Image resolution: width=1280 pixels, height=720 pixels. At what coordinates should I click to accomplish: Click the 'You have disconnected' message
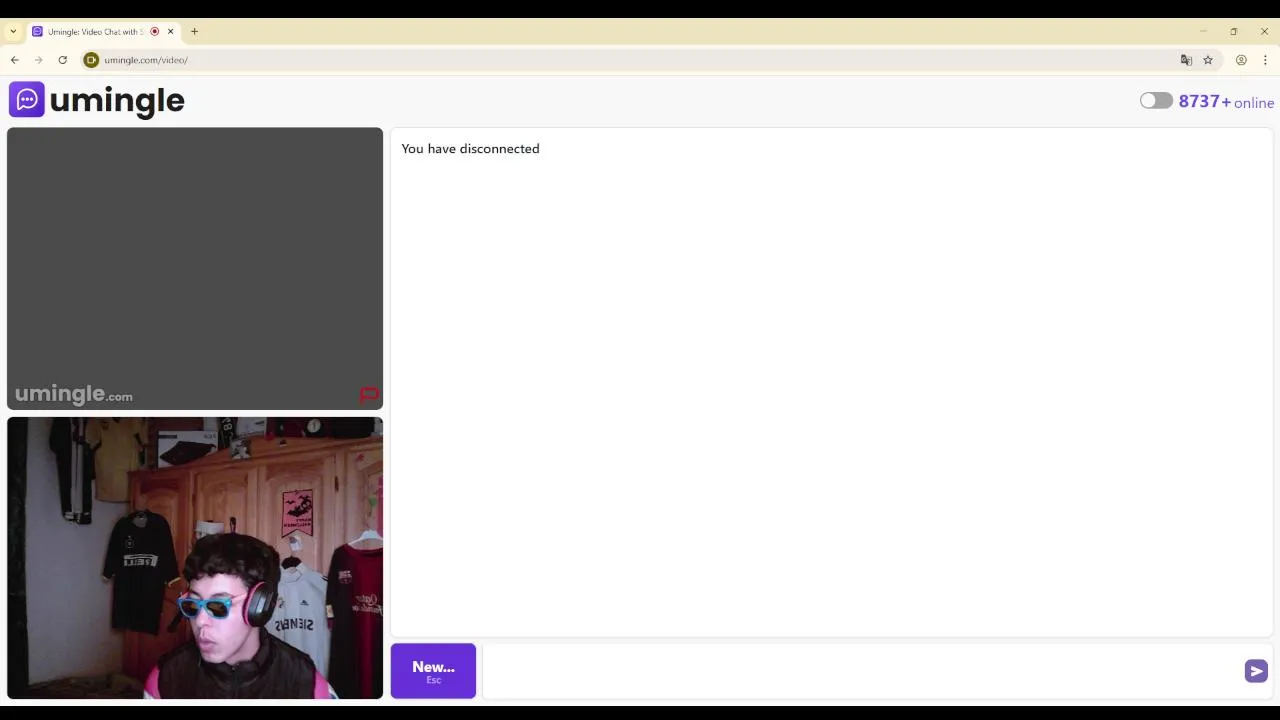point(470,149)
